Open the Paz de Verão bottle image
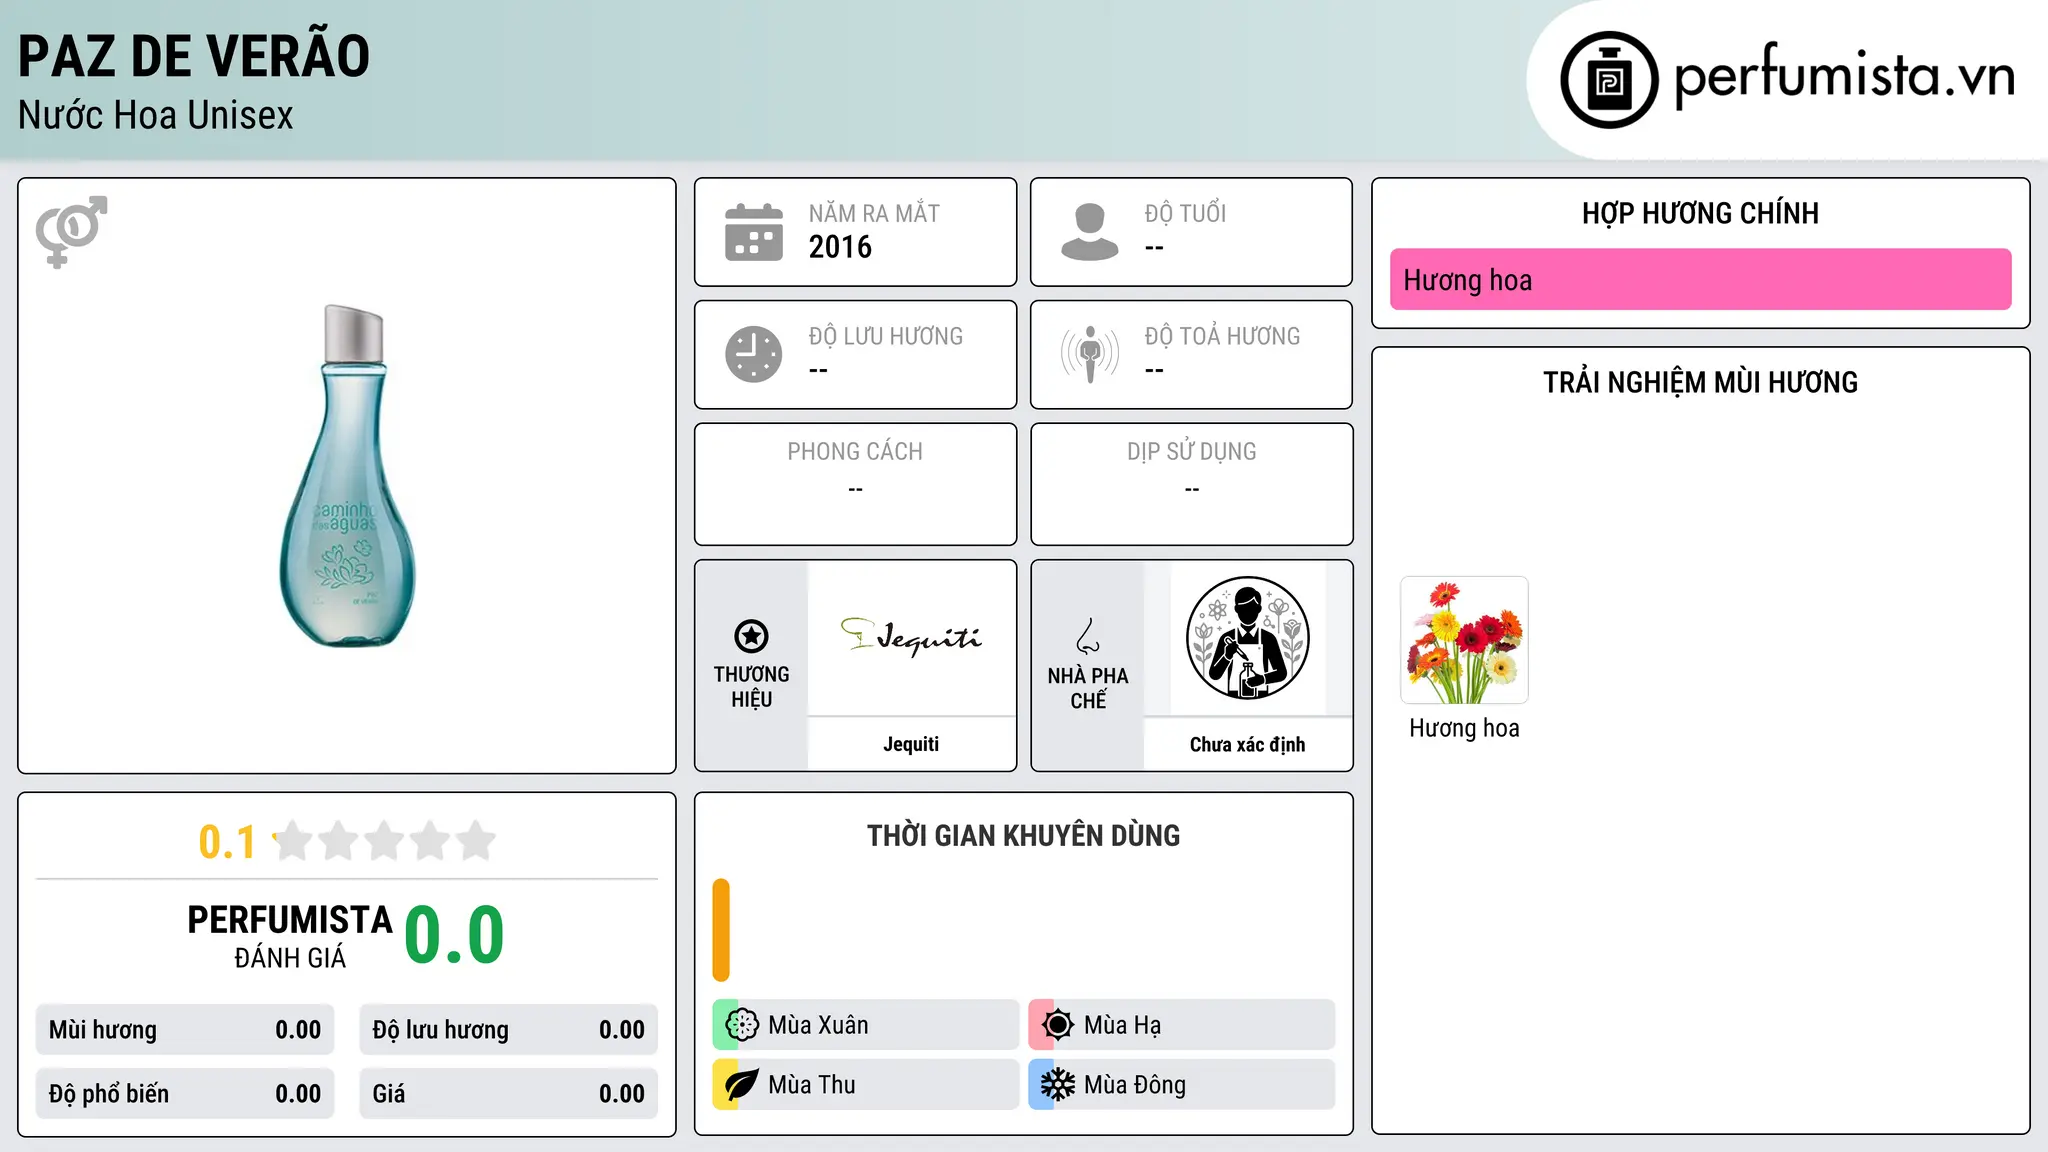The width and height of the screenshot is (2048, 1152). pyautogui.click(x=347, y=476)
